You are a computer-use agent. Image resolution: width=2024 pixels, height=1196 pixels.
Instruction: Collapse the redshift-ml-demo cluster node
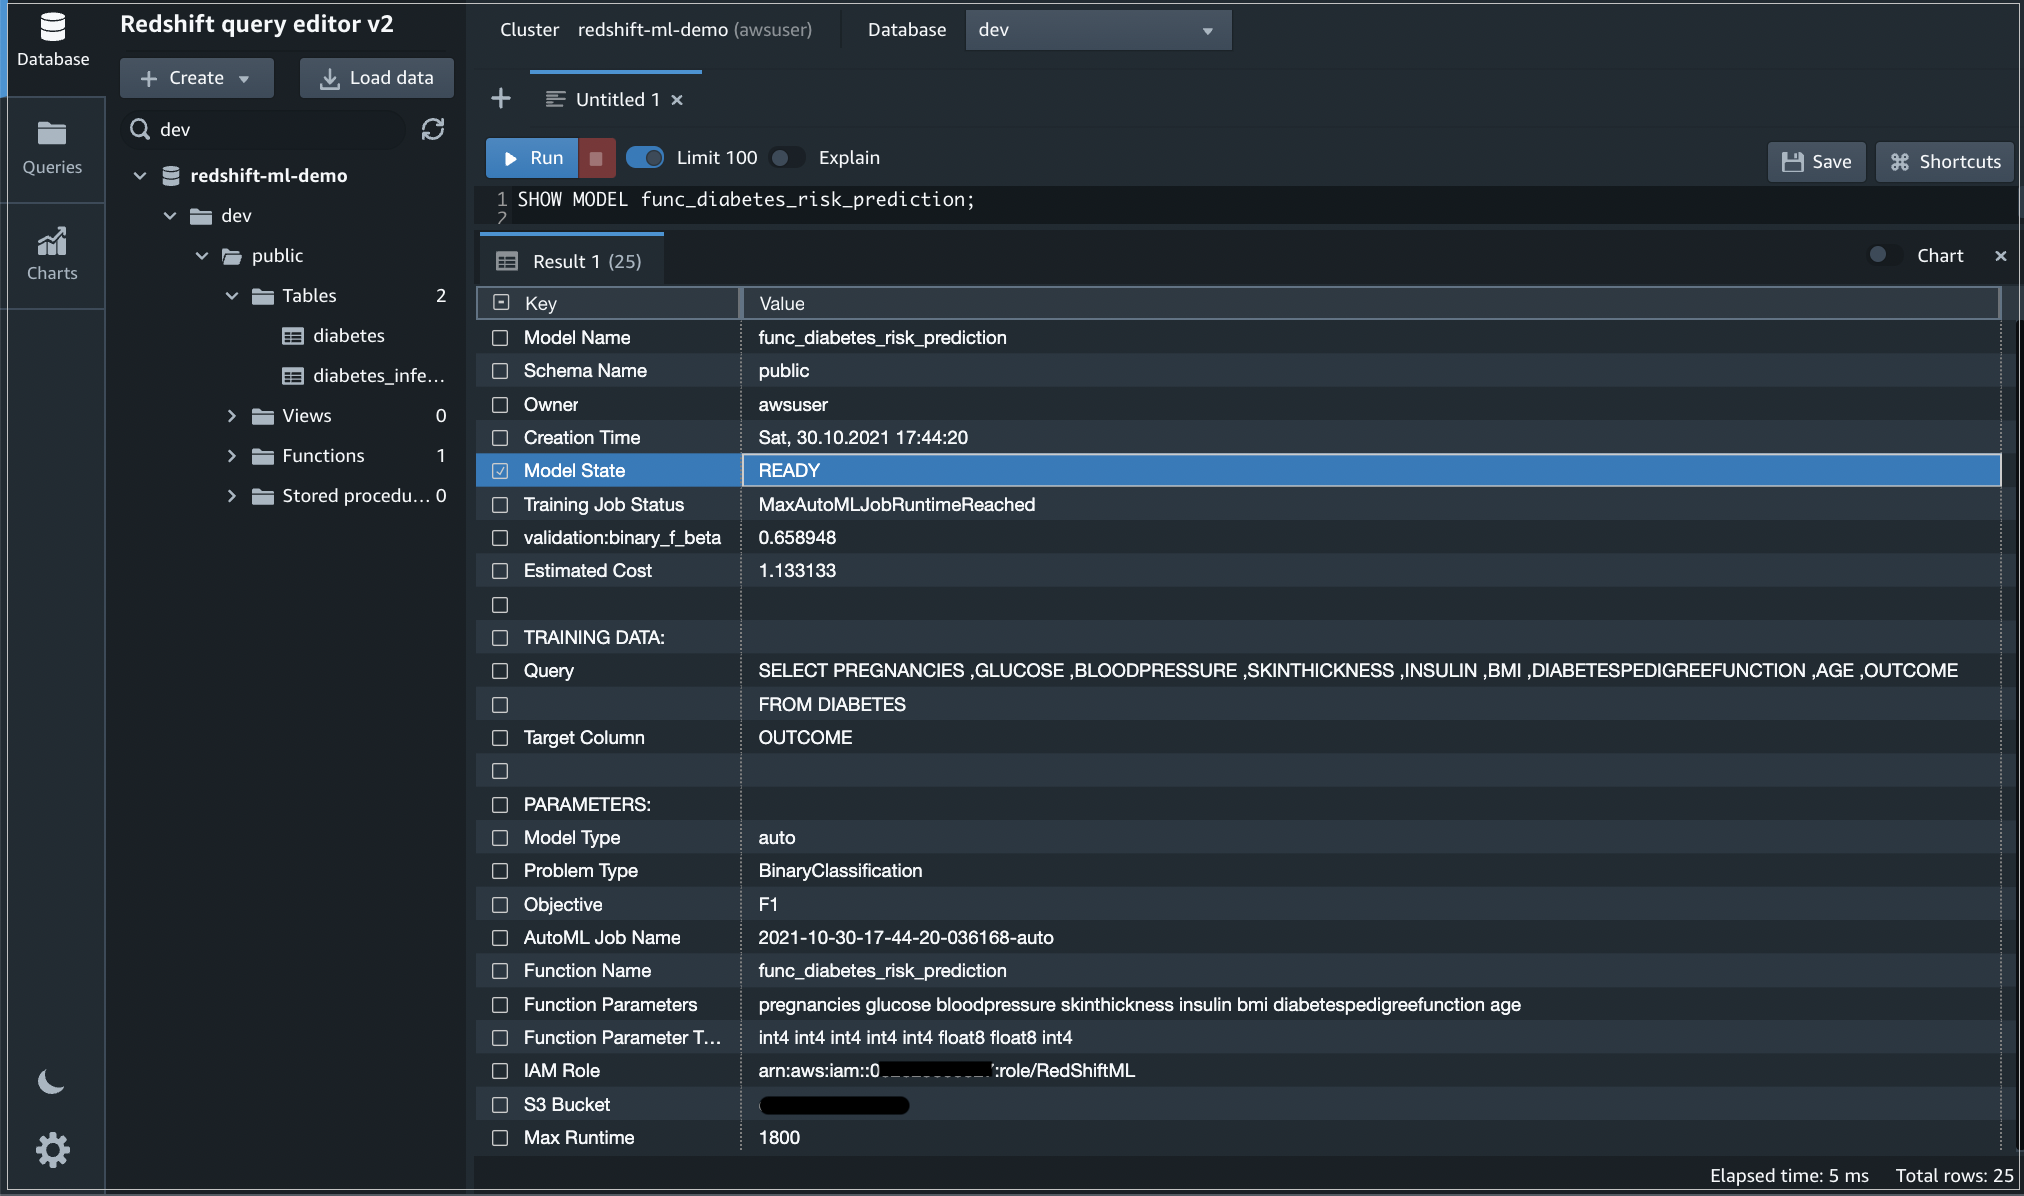click(140, 176)
